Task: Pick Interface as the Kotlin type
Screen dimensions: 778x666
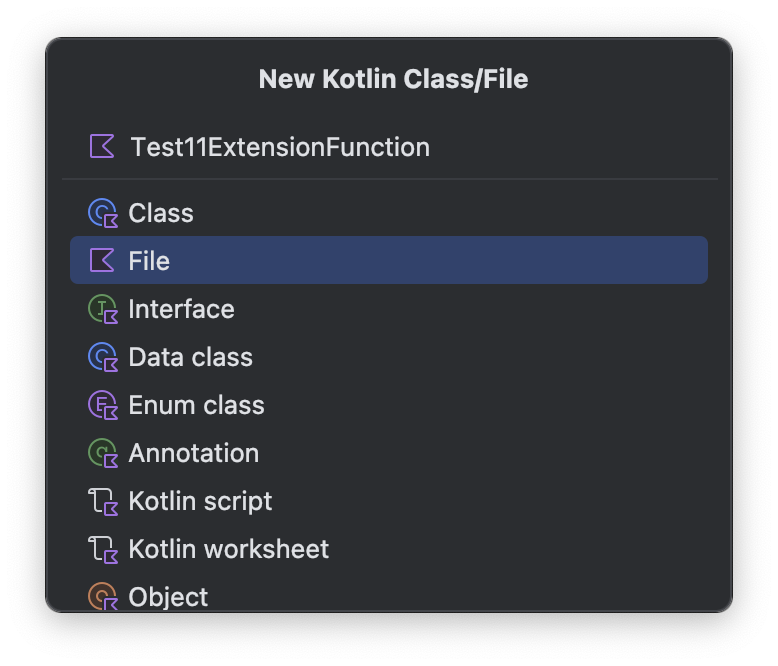Action: (x=181, y=309)
